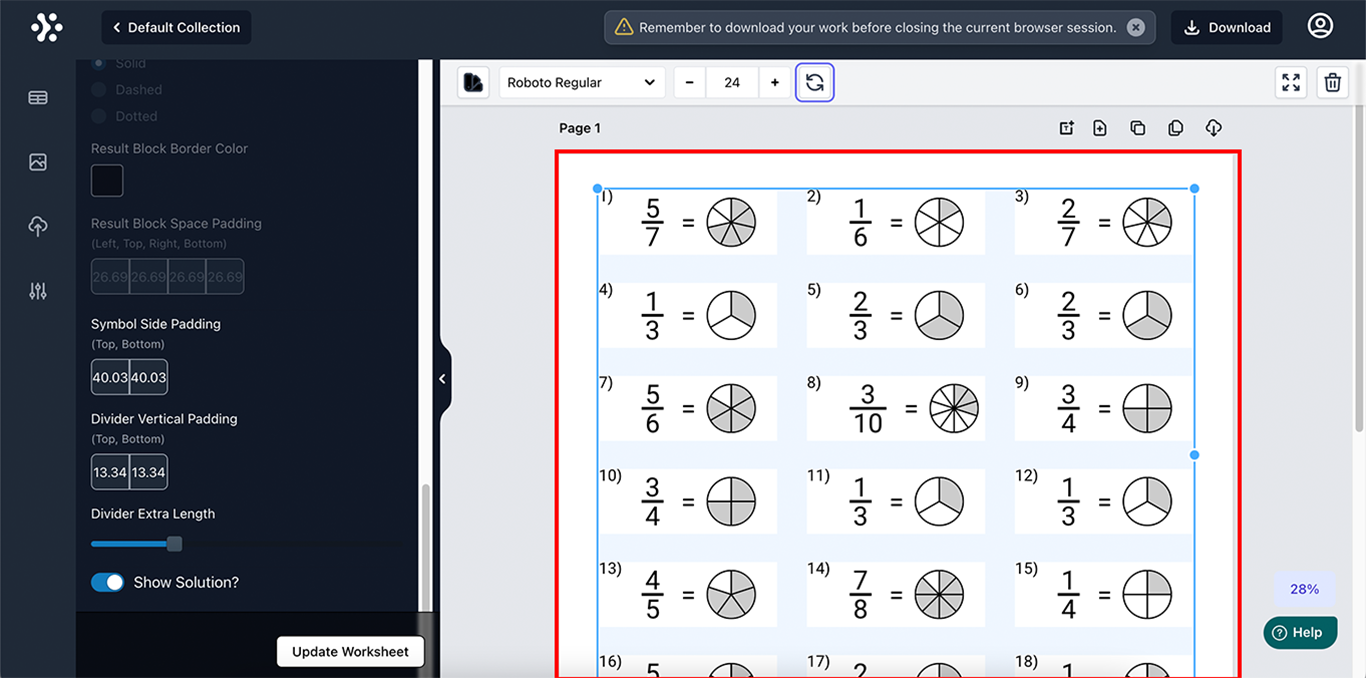Image resolution: width=1366 pixels, height=678 pixels.
Task: Click the Download button
Action: click(x=1227, y=28)
